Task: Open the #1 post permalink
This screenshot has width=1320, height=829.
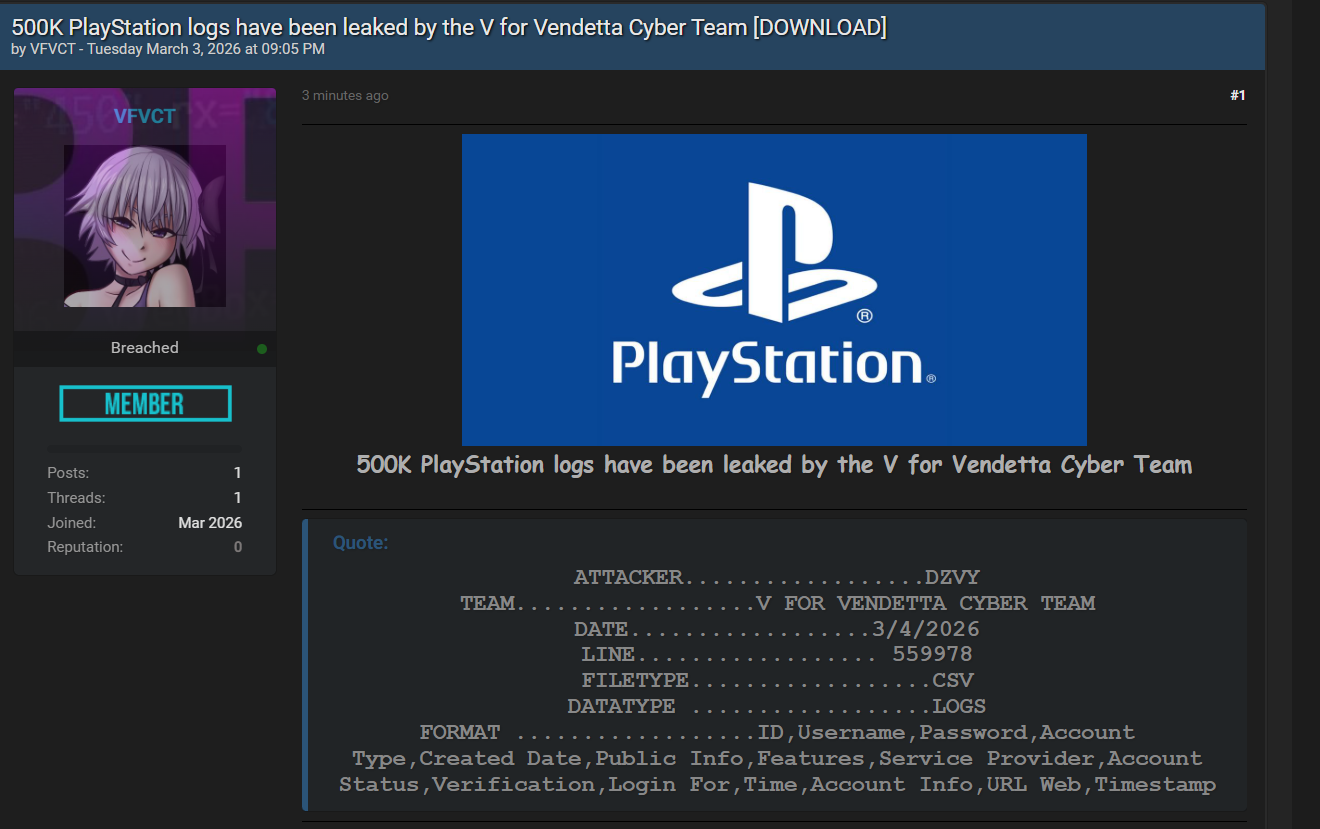Action: [1237, 96]
